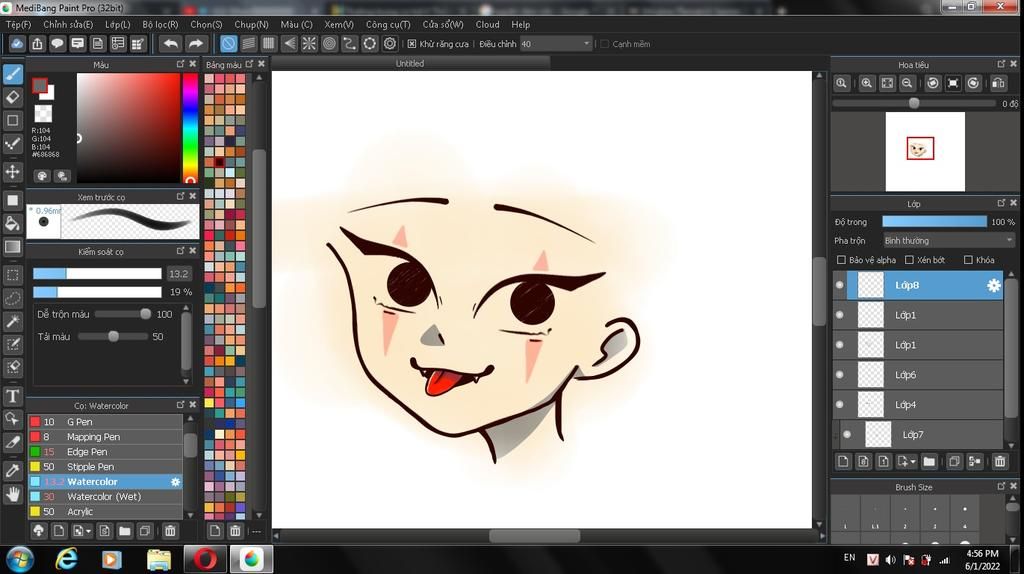This screenshot has height=574, width=1024.
Task: Select the Mapping Pen brush
Action: pos(105,437)
